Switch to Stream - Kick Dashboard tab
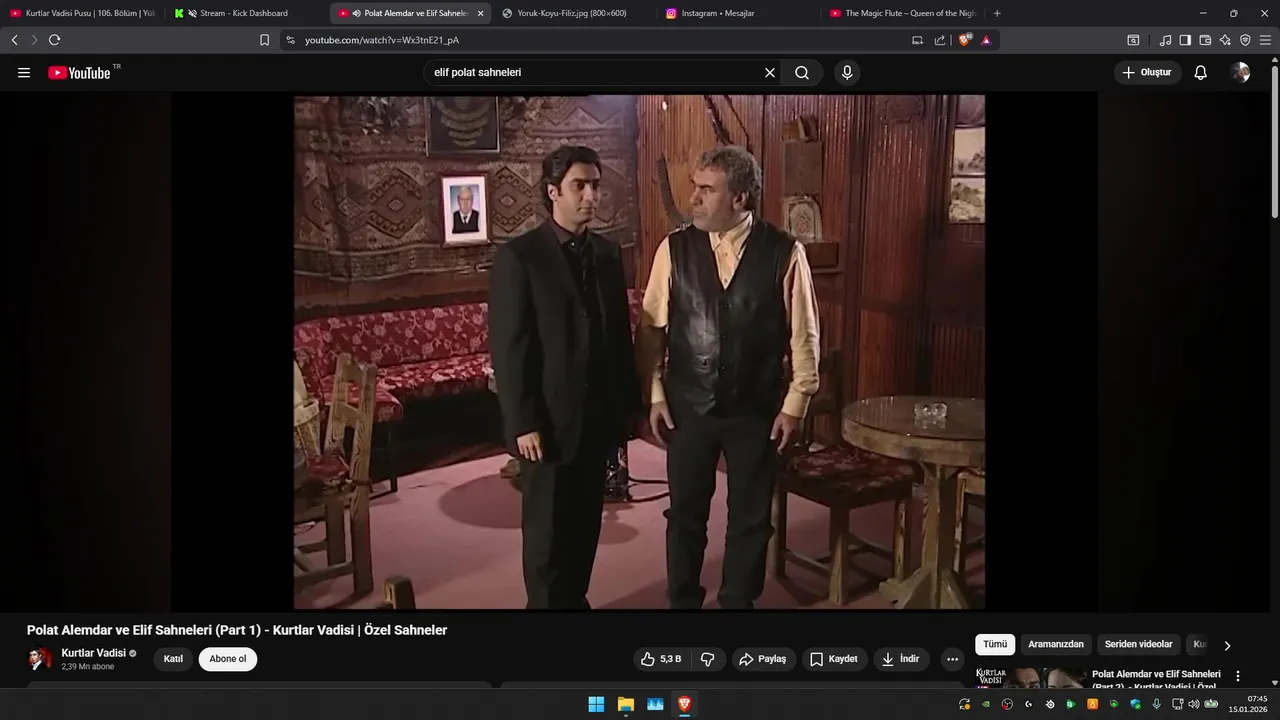This screenshot has height=720, width=1280. pyautogui.click(x=246, y=13)
